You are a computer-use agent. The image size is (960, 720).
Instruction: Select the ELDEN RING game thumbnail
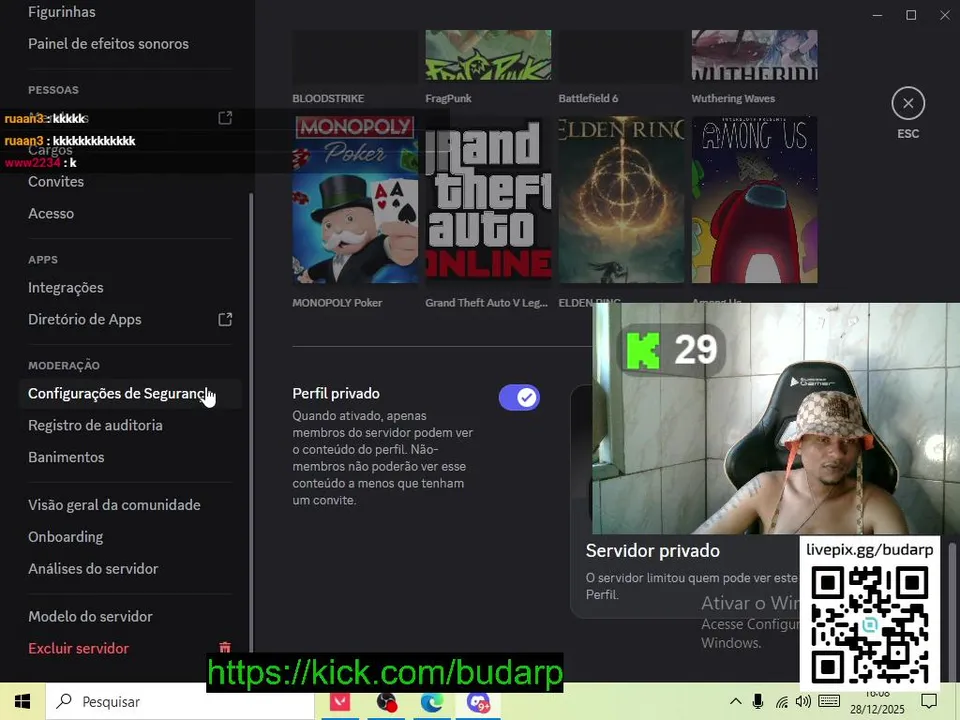(x=621, y=200)
